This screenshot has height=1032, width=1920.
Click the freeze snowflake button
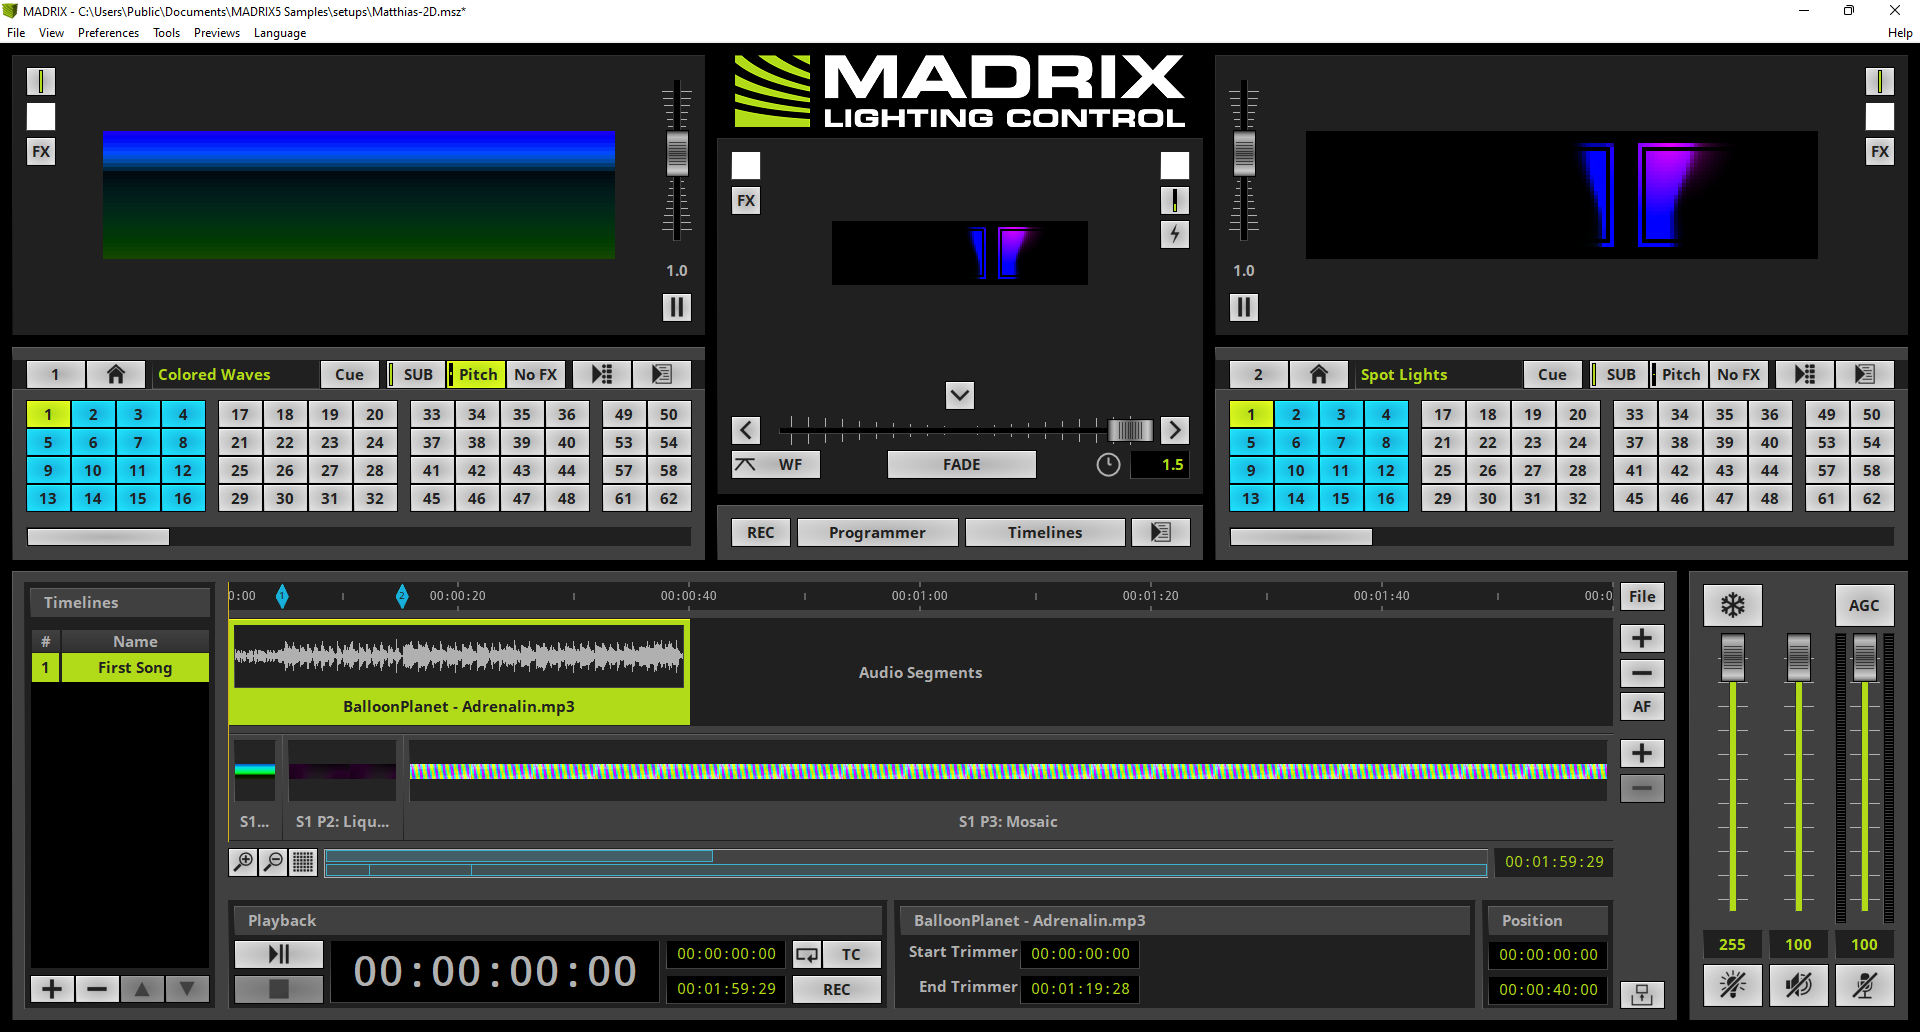[x=1733, y=606]
